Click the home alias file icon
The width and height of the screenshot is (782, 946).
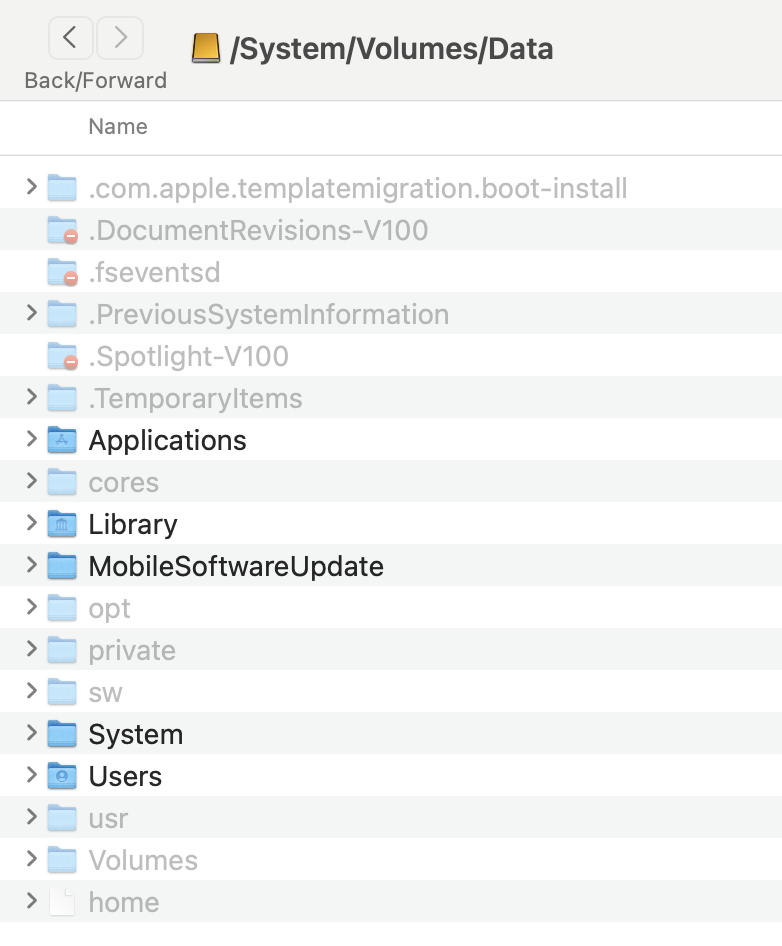point(62,902)
